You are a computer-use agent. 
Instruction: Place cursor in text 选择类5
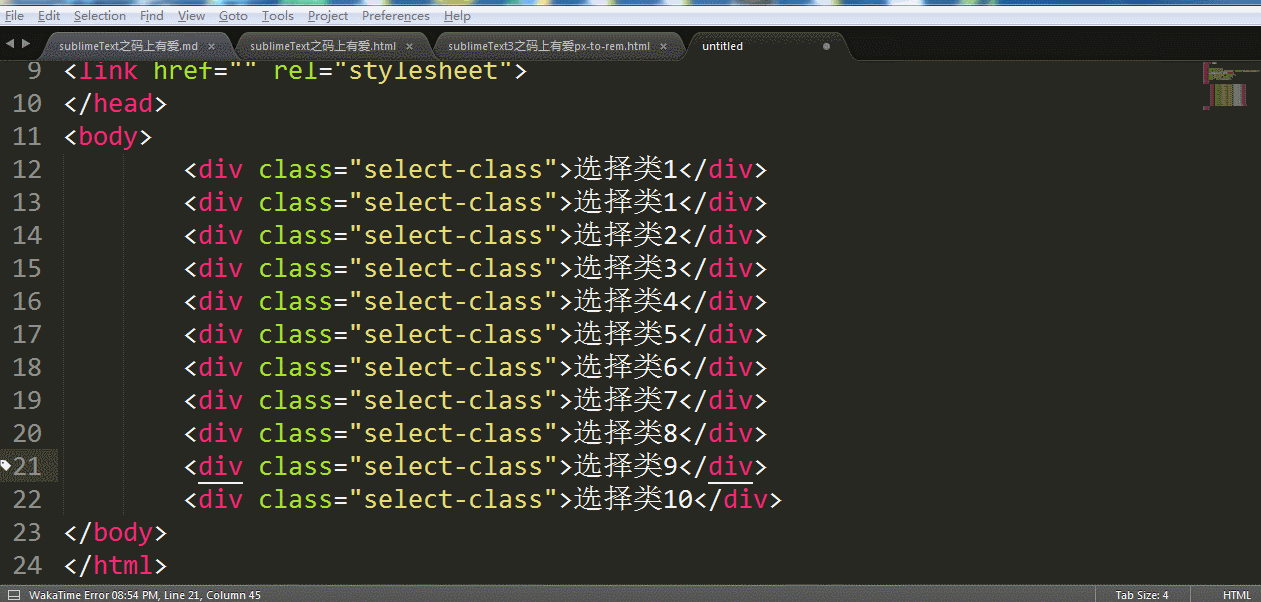coord(626,334)
